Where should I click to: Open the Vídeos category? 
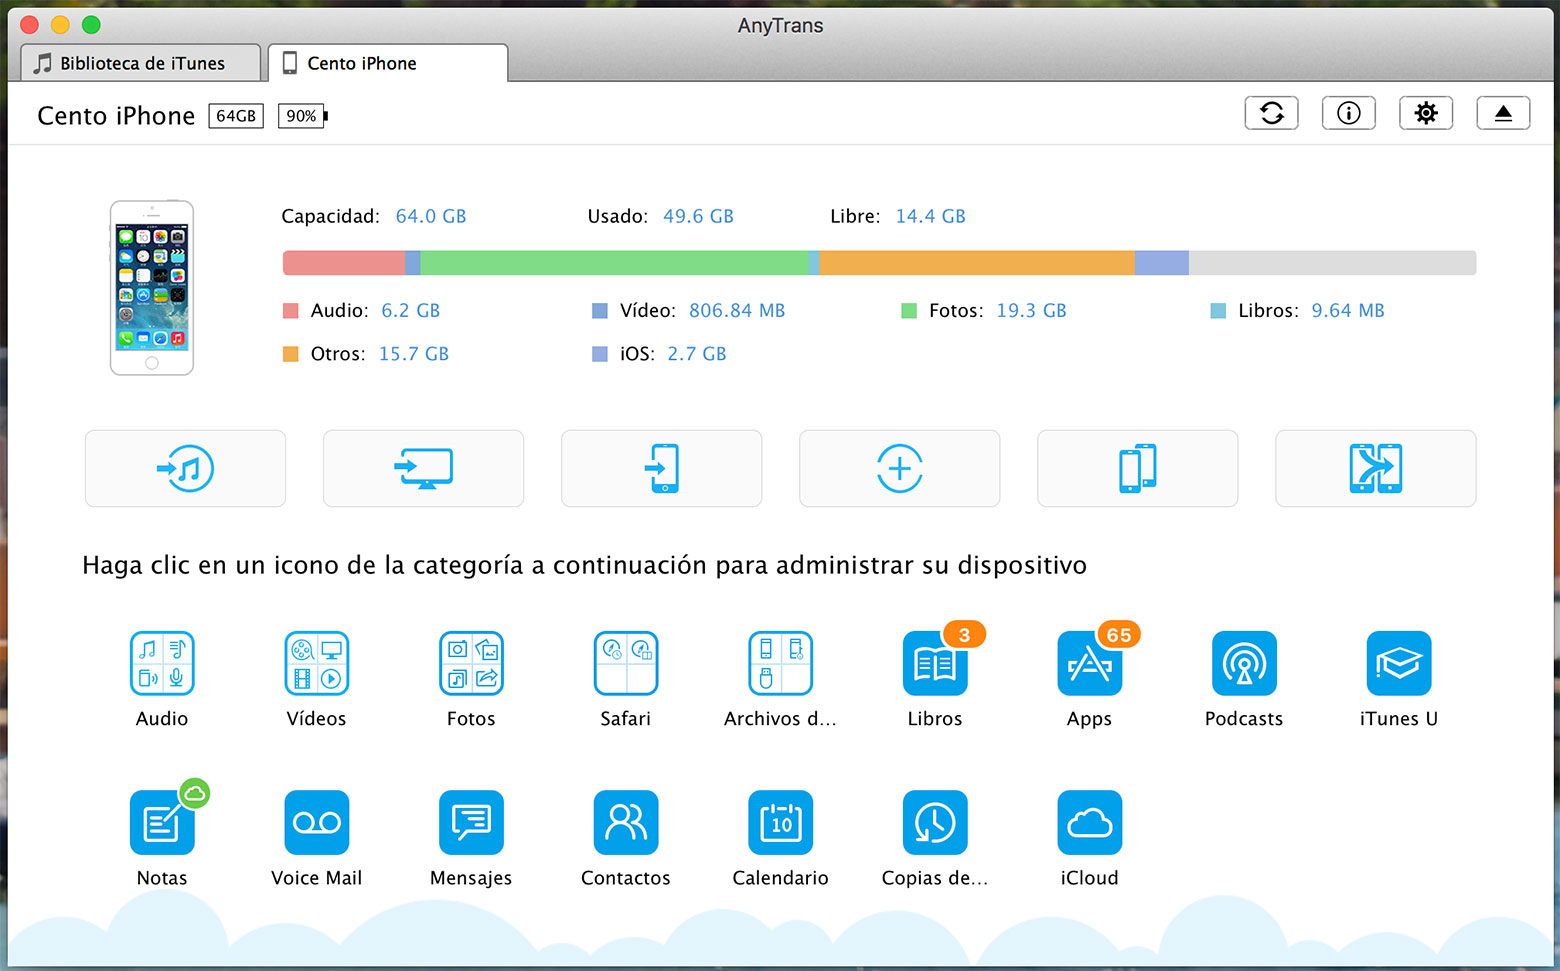click(x=317, y=663)
